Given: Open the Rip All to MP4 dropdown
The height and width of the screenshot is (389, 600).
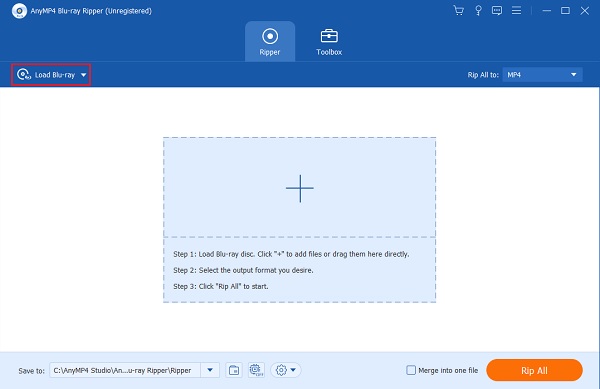Looking at the screenshot, I should 542,75.
